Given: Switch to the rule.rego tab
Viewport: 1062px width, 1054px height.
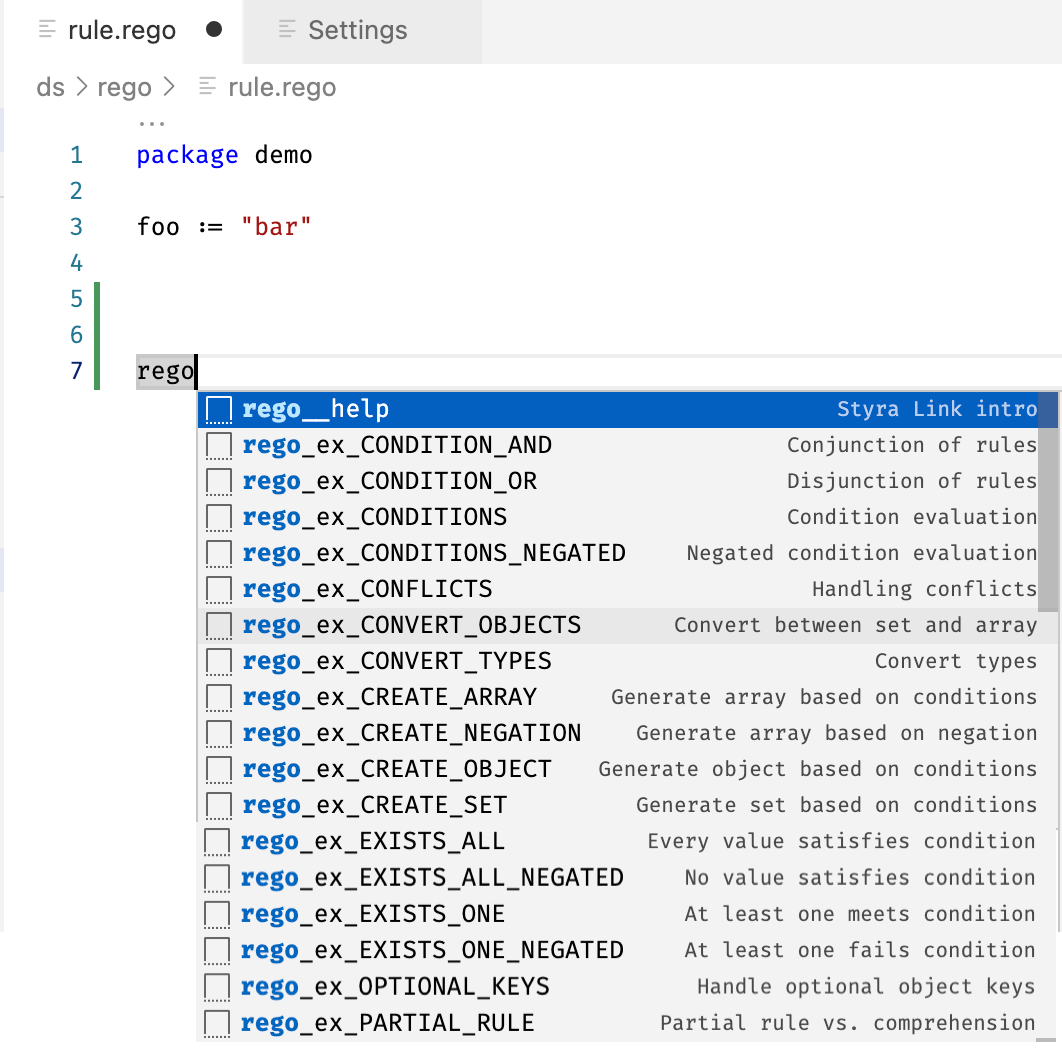Looking at the screenshot, I should pyautogui.click(x=123, y=30).
